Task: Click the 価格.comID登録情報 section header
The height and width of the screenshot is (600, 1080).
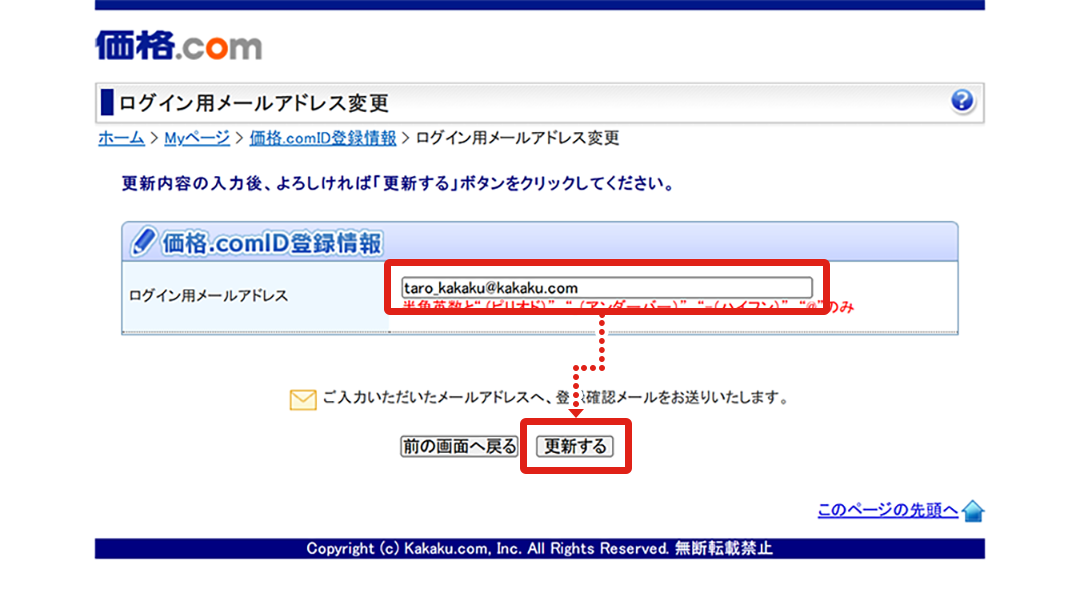Action: [x=540, y=242]
